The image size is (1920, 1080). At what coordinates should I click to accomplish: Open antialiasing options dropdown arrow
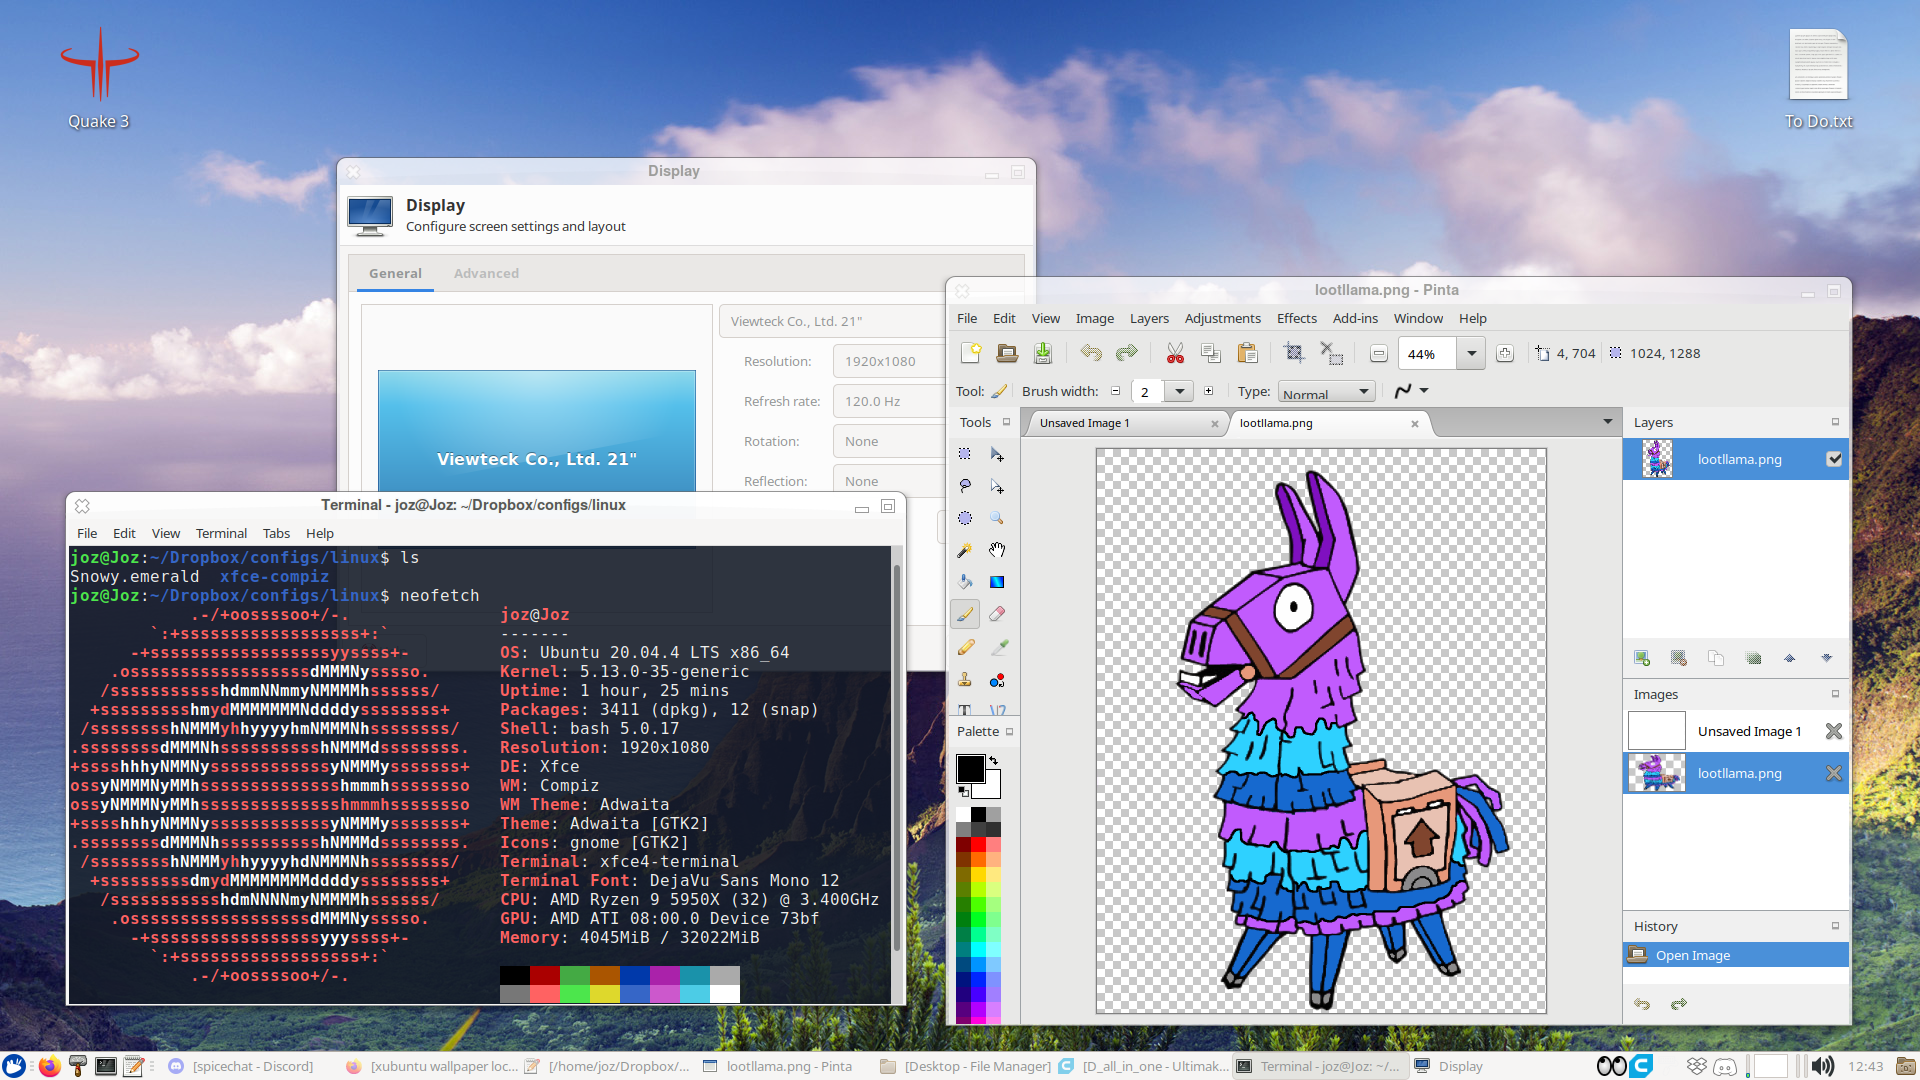[1424, 391]
